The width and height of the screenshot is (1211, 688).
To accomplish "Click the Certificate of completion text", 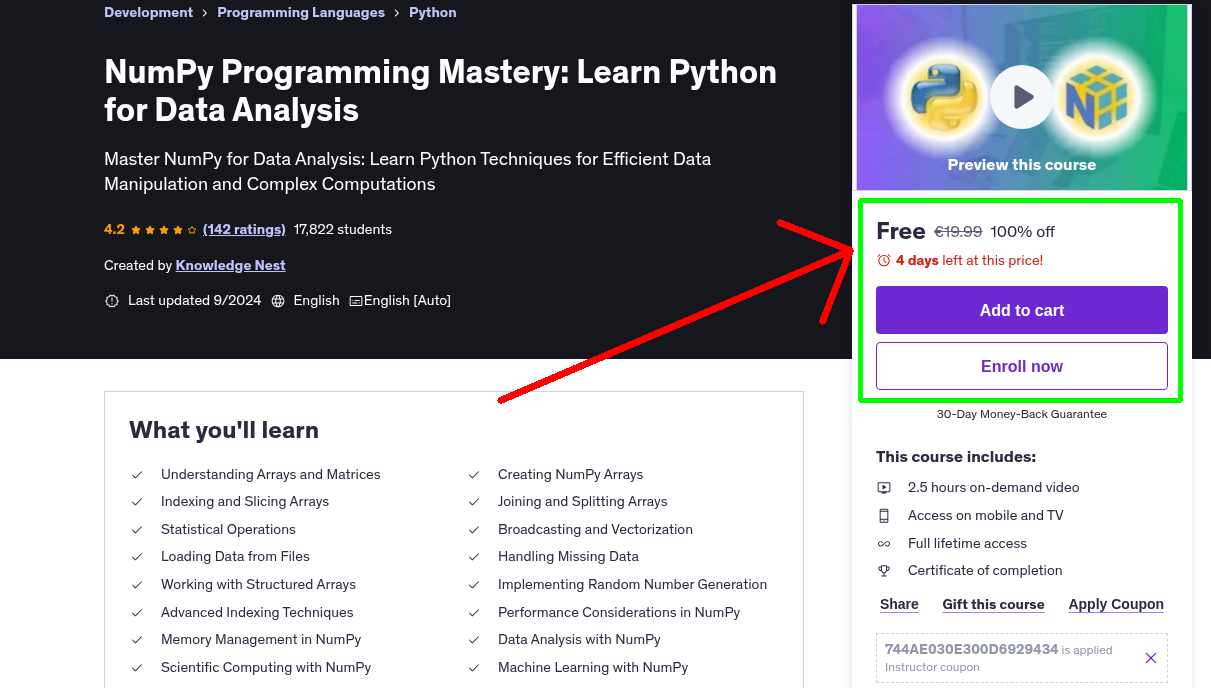I will (x=985, y=571).
